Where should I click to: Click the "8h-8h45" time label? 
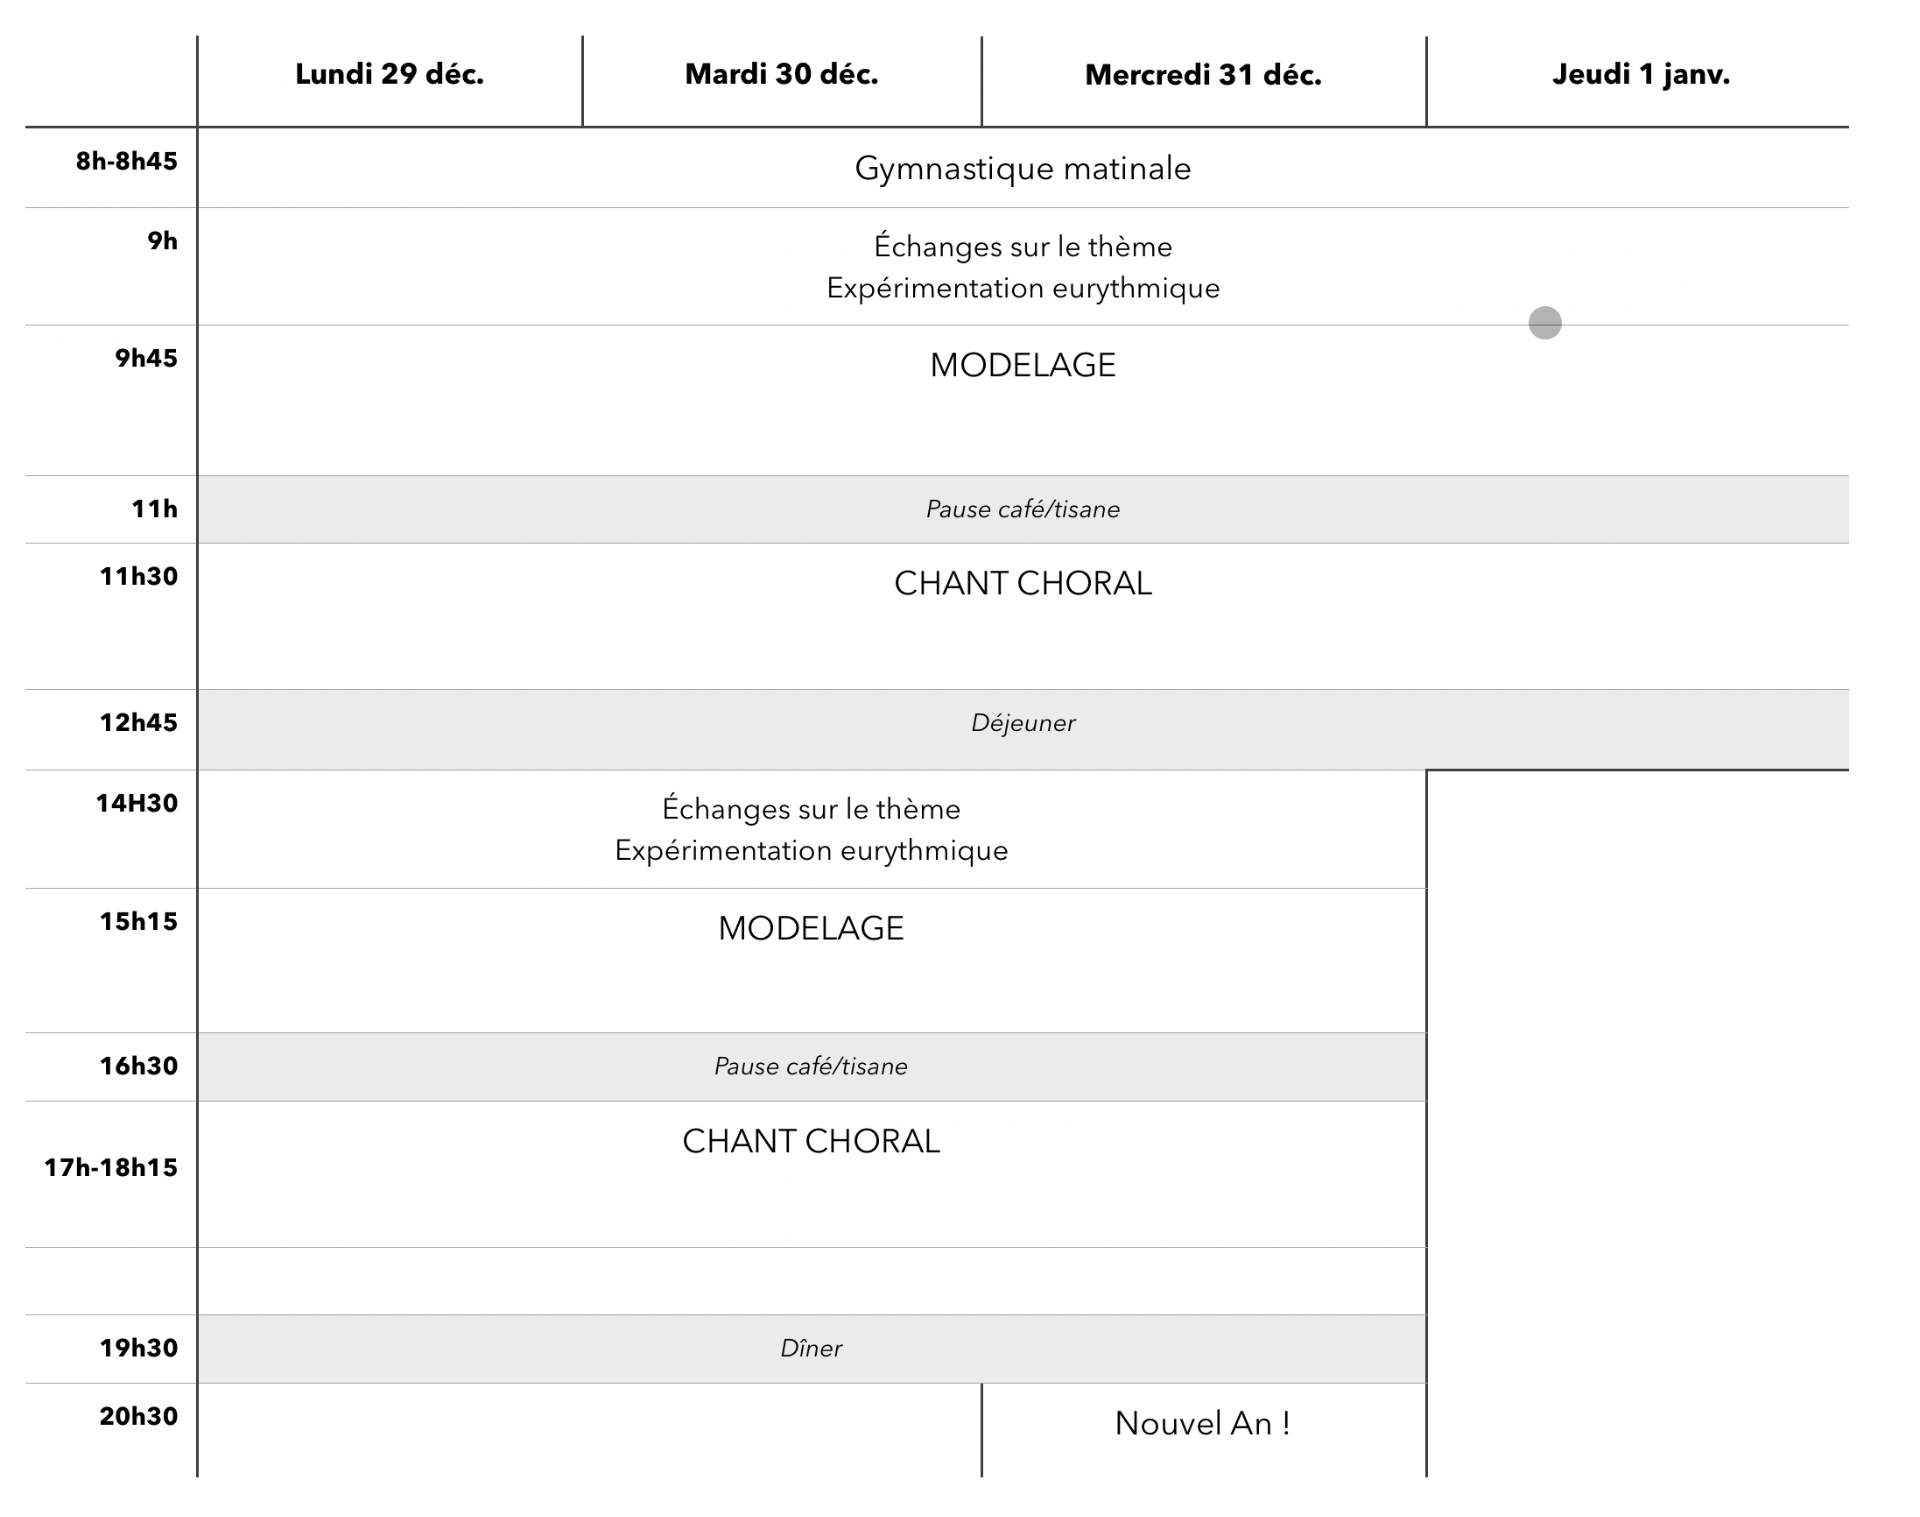(x=126, y=161)
